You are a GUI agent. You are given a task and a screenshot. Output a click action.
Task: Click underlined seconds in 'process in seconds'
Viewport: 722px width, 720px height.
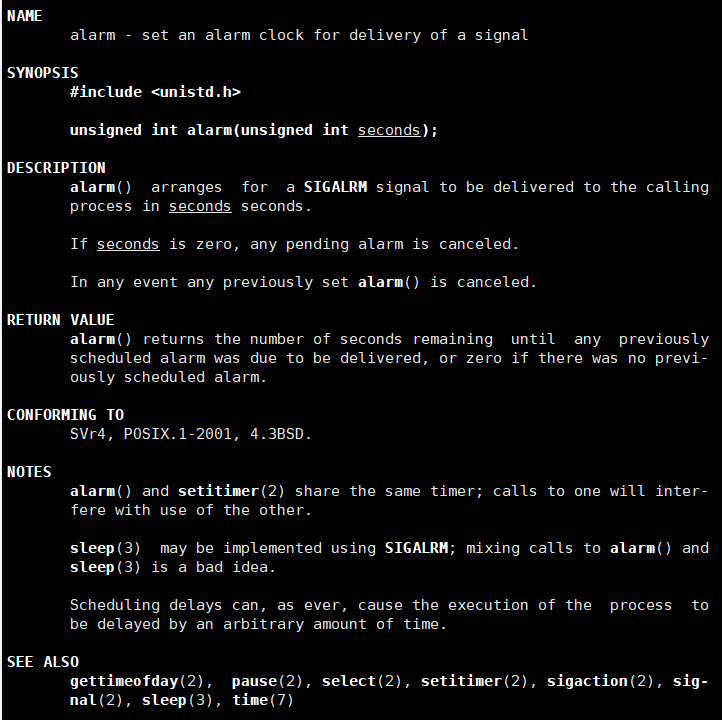200,206
